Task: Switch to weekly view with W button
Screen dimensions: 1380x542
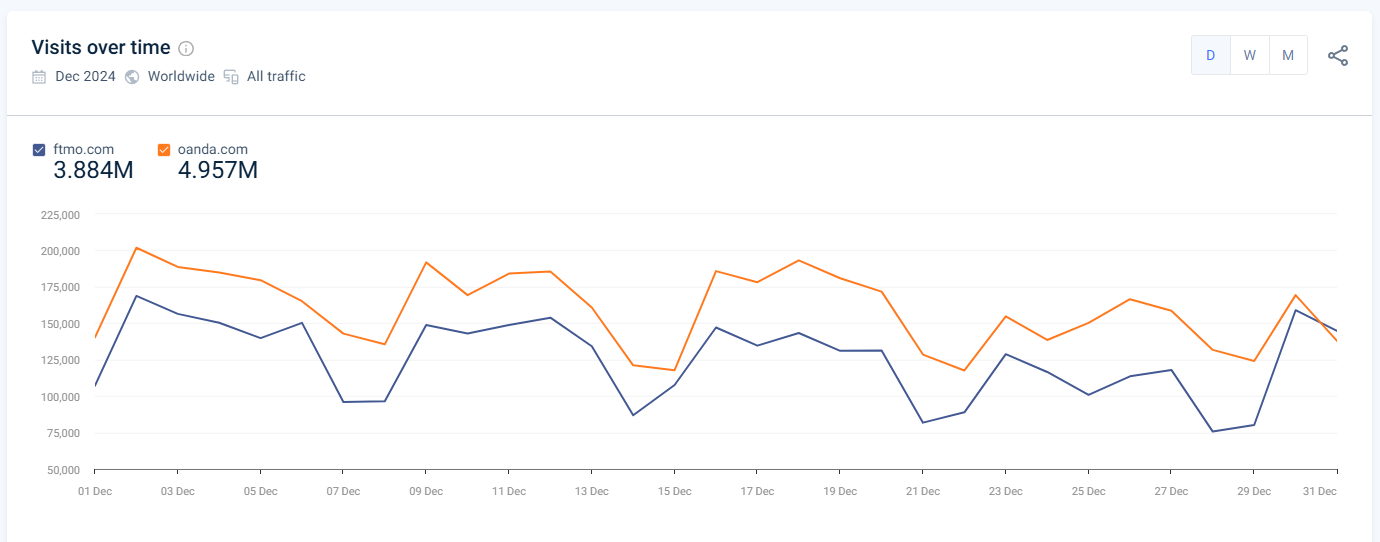Action: [x=1249, y=55]
